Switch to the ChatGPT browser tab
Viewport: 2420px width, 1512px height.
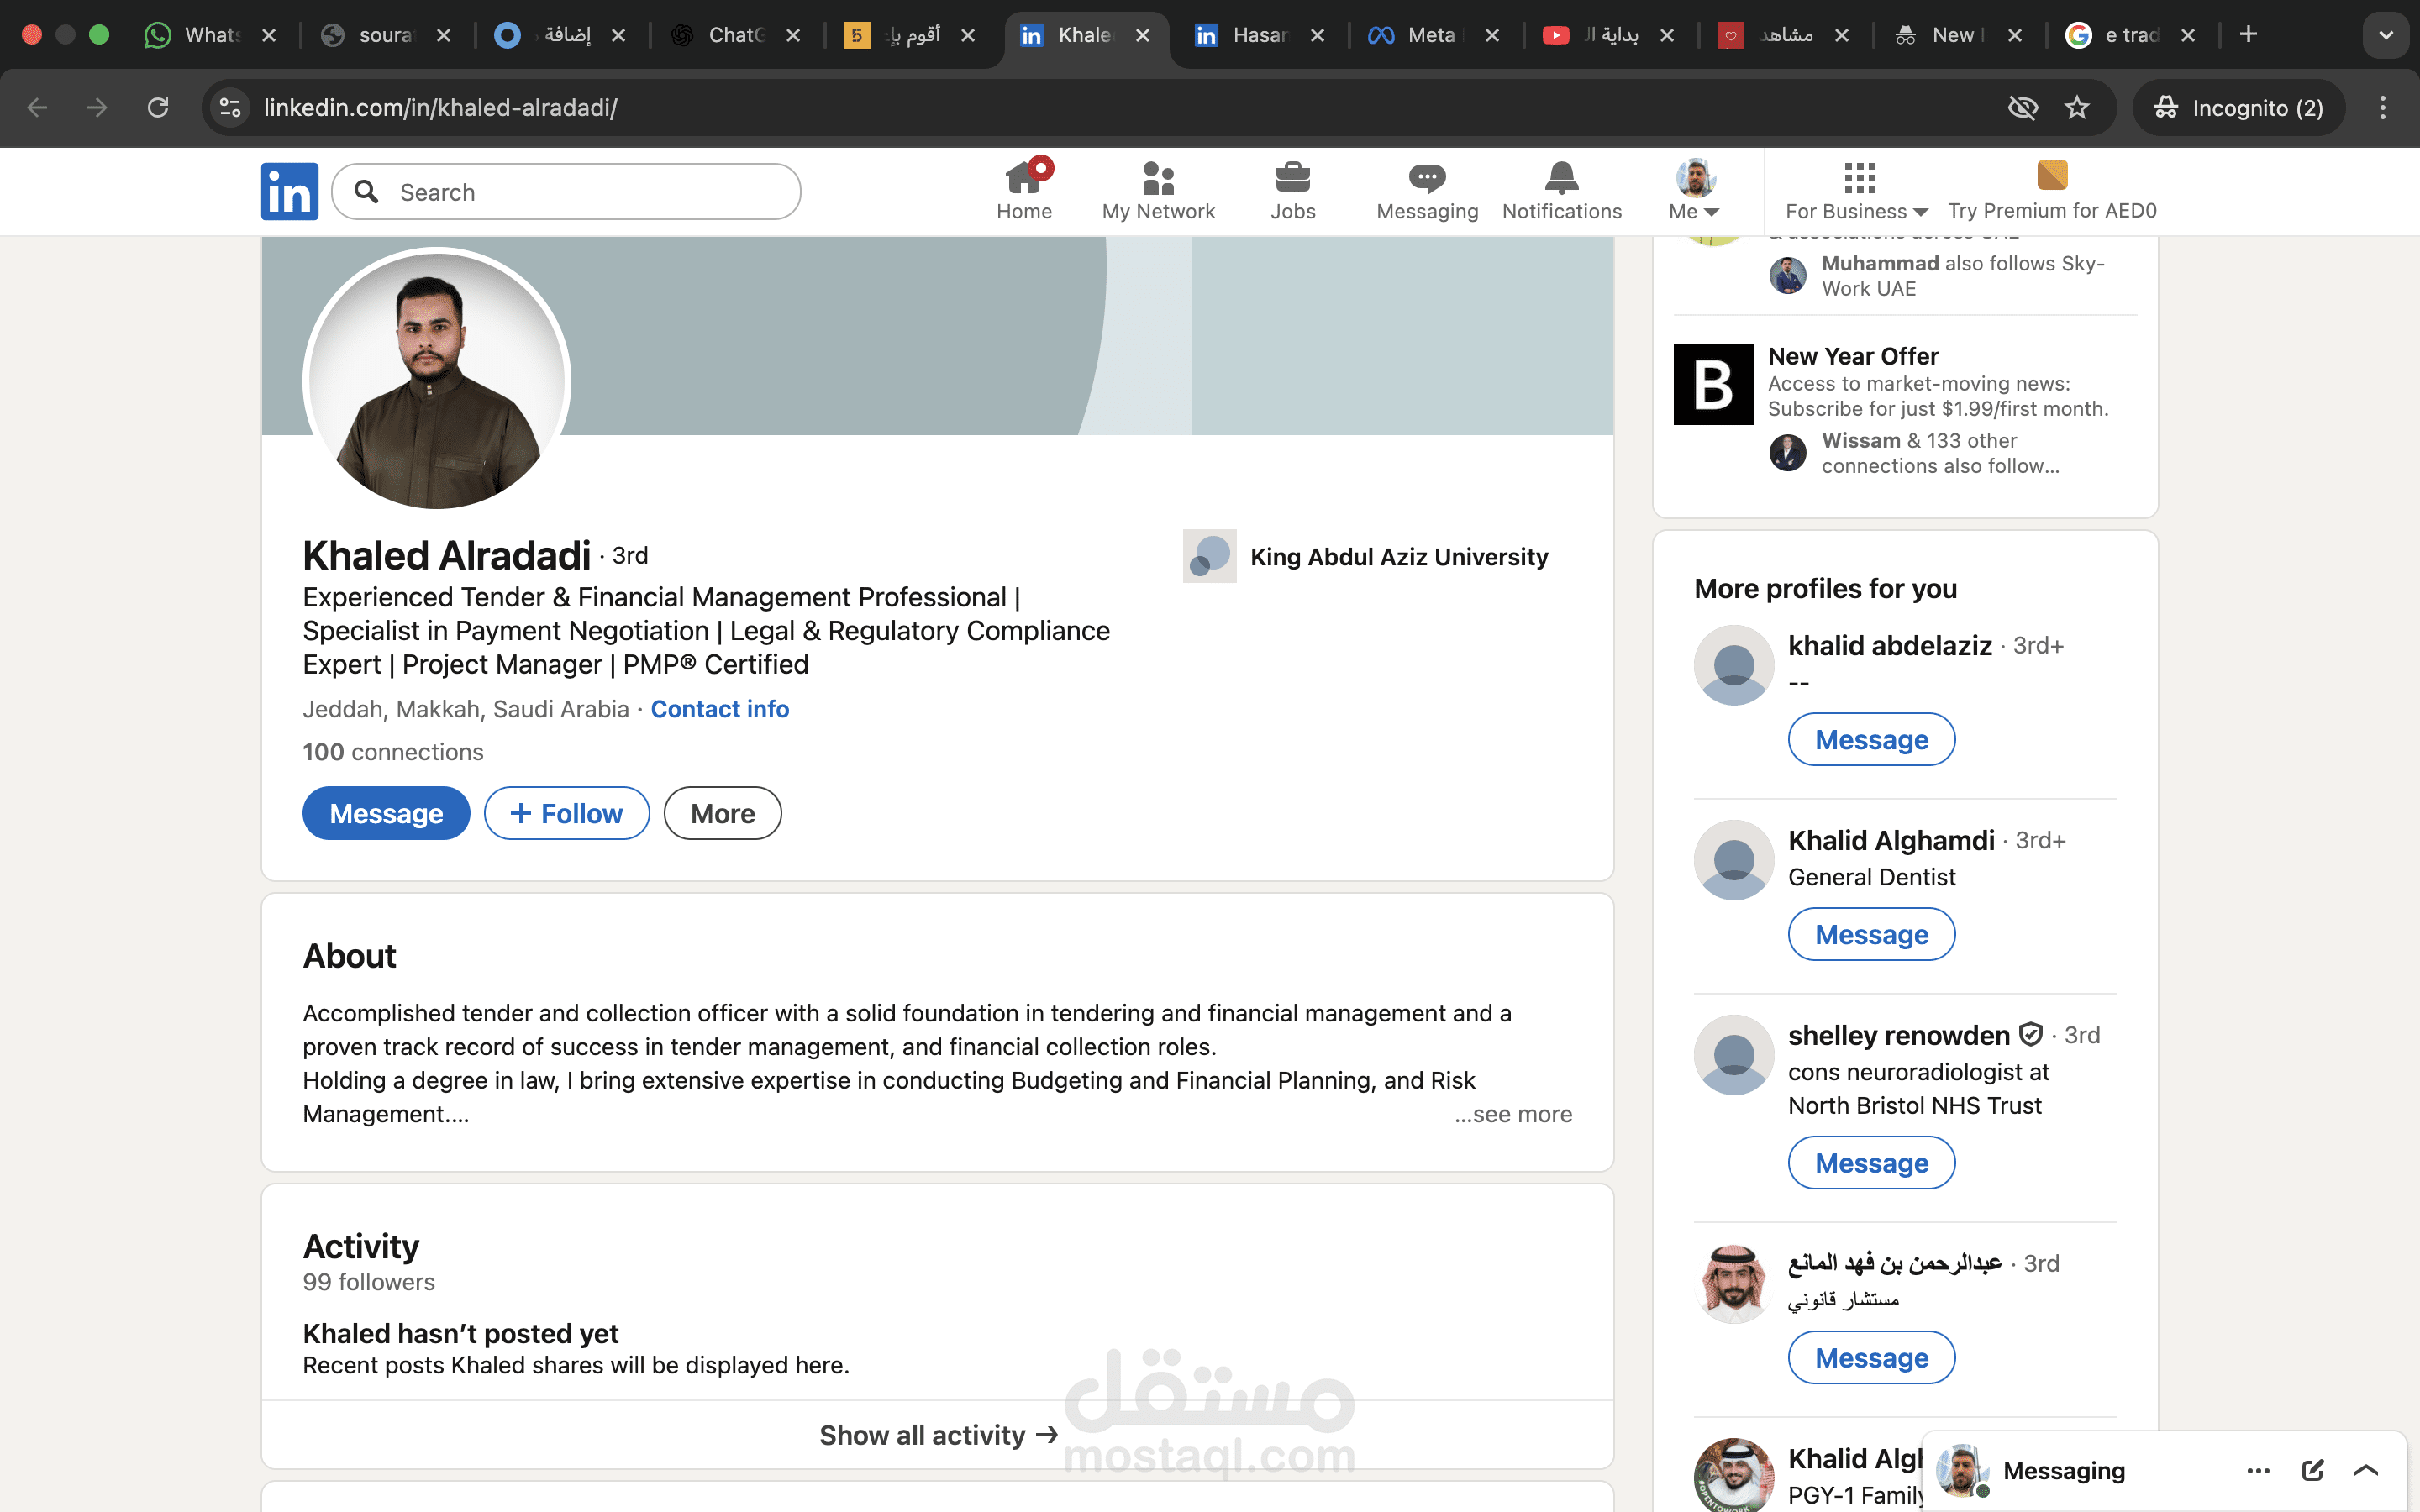(x=737, y=34)
